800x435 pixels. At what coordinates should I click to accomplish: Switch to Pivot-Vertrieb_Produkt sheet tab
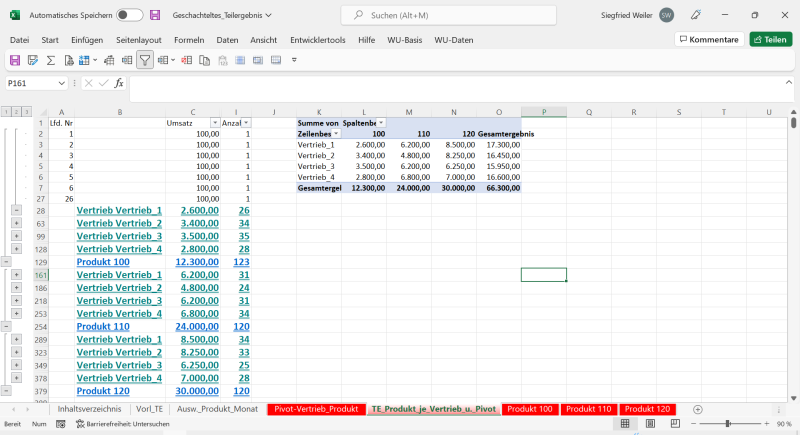click(x=316, y=409)
